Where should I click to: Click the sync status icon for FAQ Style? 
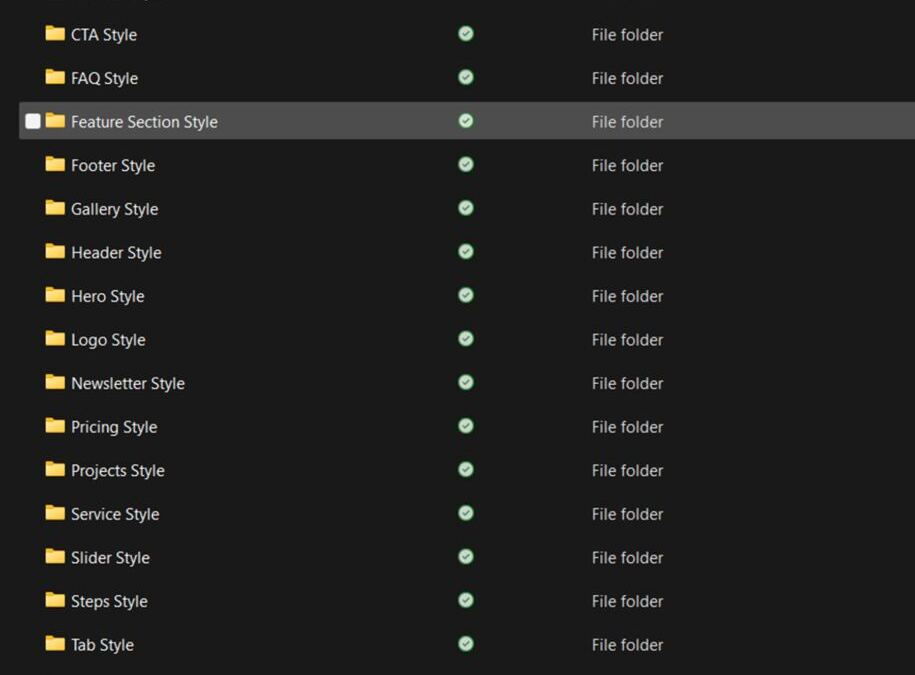(466, 77)
